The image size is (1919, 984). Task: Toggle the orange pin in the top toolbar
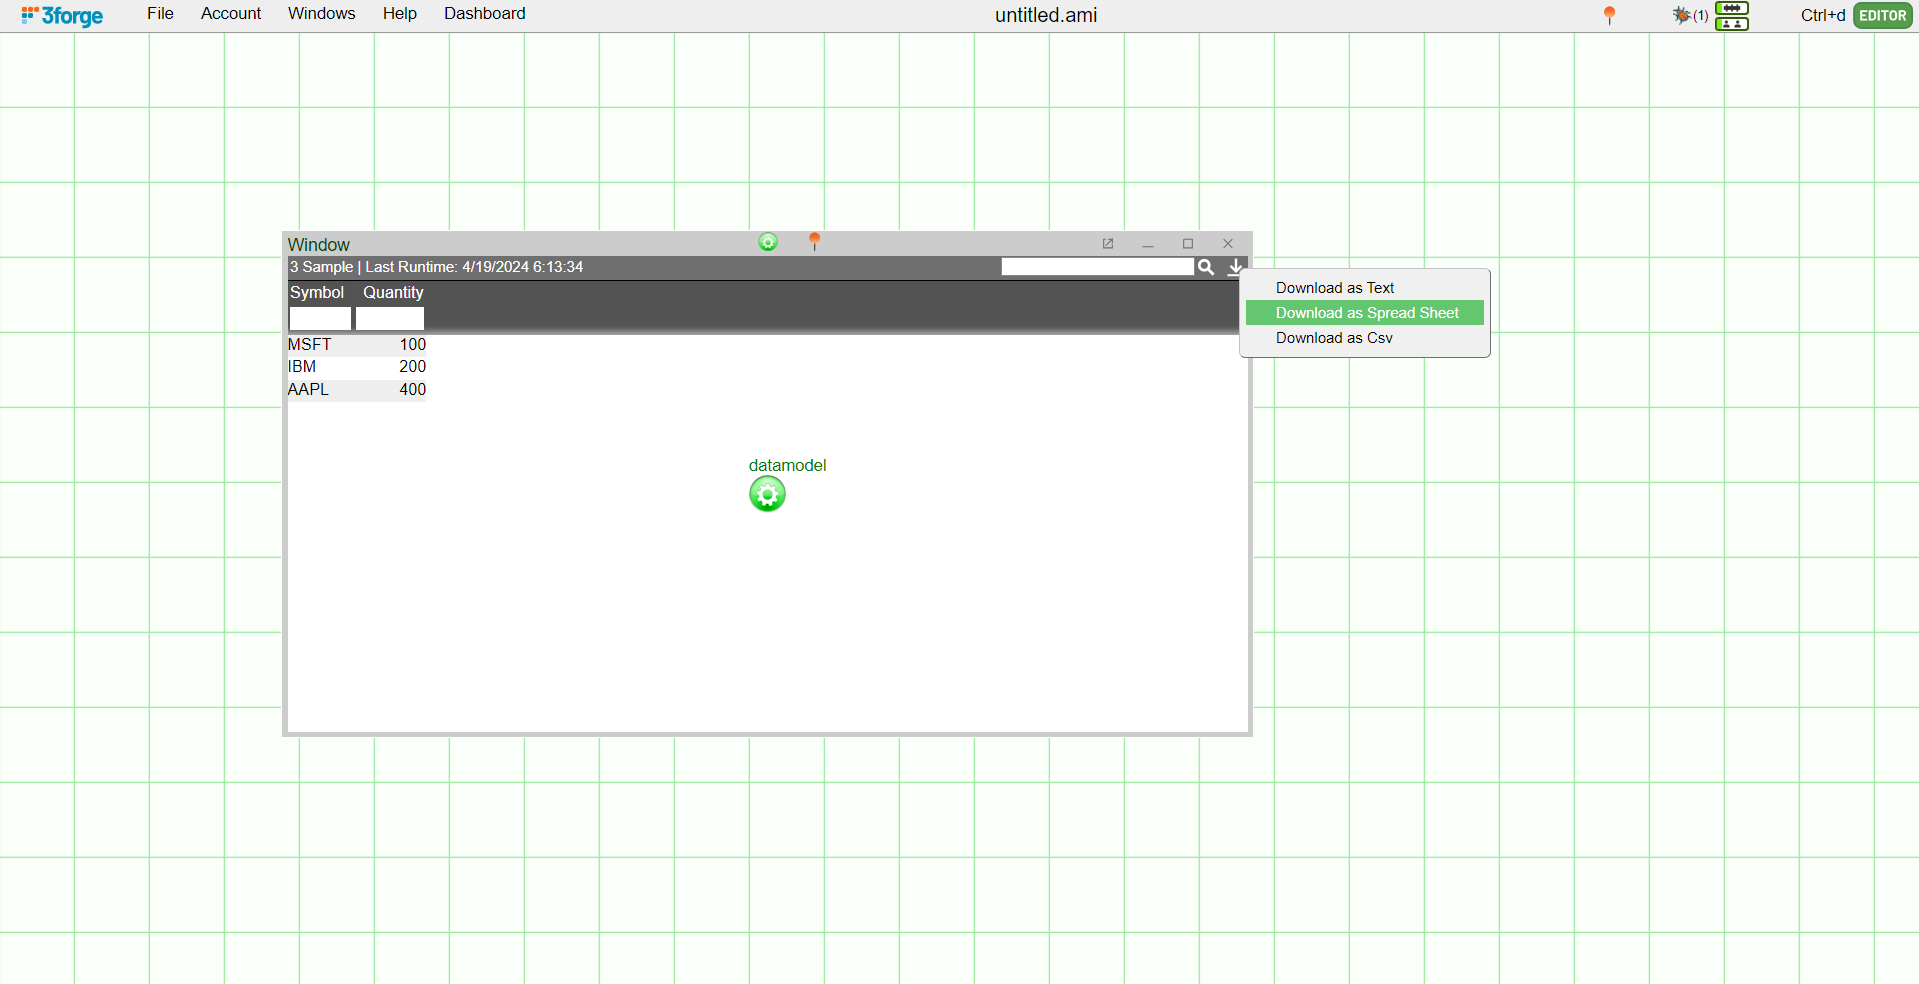coord(1609,16)
